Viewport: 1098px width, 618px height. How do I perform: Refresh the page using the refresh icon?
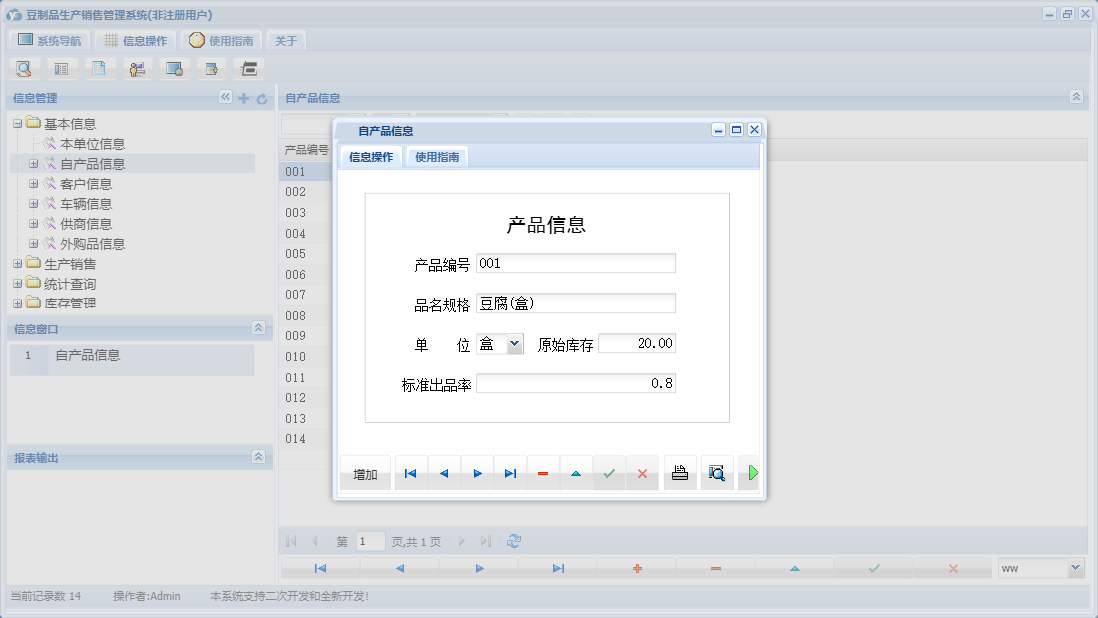(514, 541)
